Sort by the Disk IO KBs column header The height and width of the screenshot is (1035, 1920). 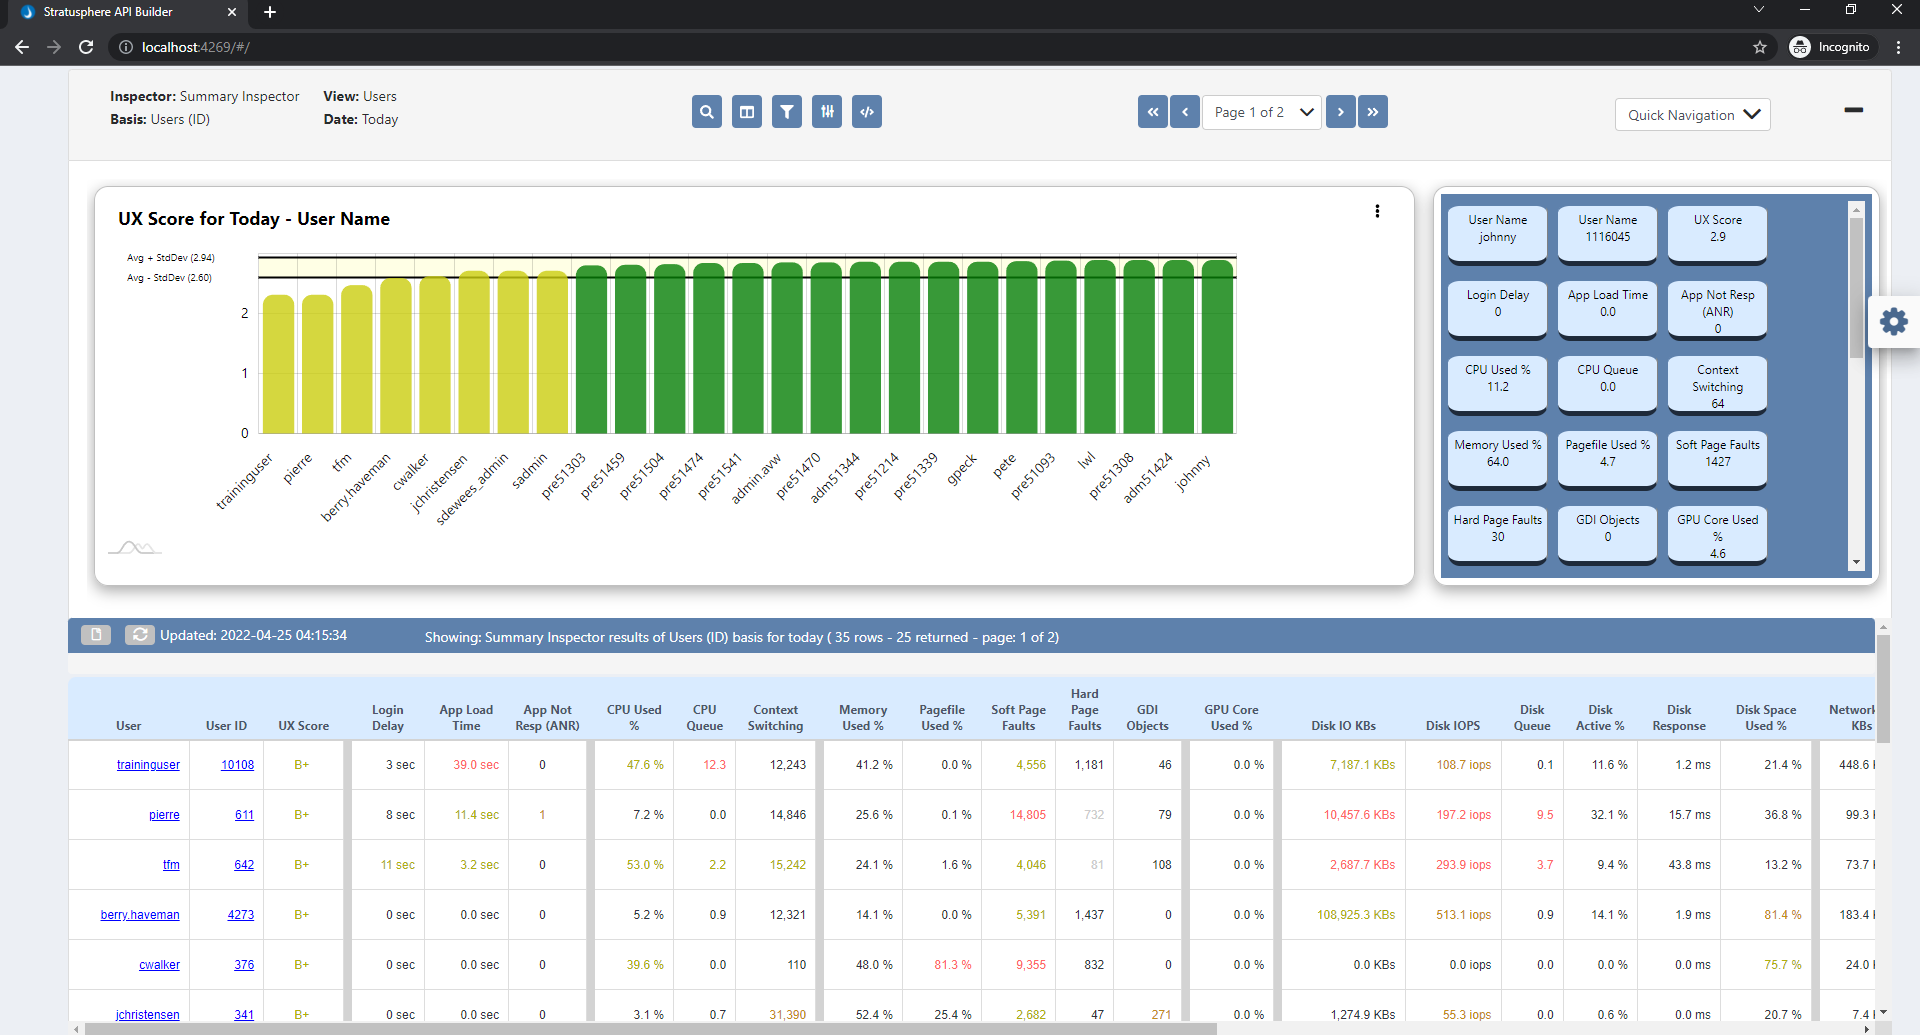tap(1343, 726)
